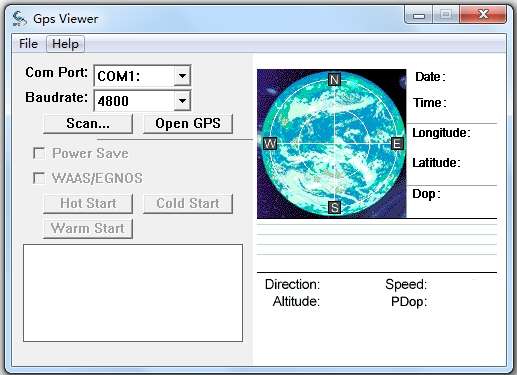This screenshot has width=517, height=375.
Task: Click the Scan... button
Action: click(x=88, y=124)
